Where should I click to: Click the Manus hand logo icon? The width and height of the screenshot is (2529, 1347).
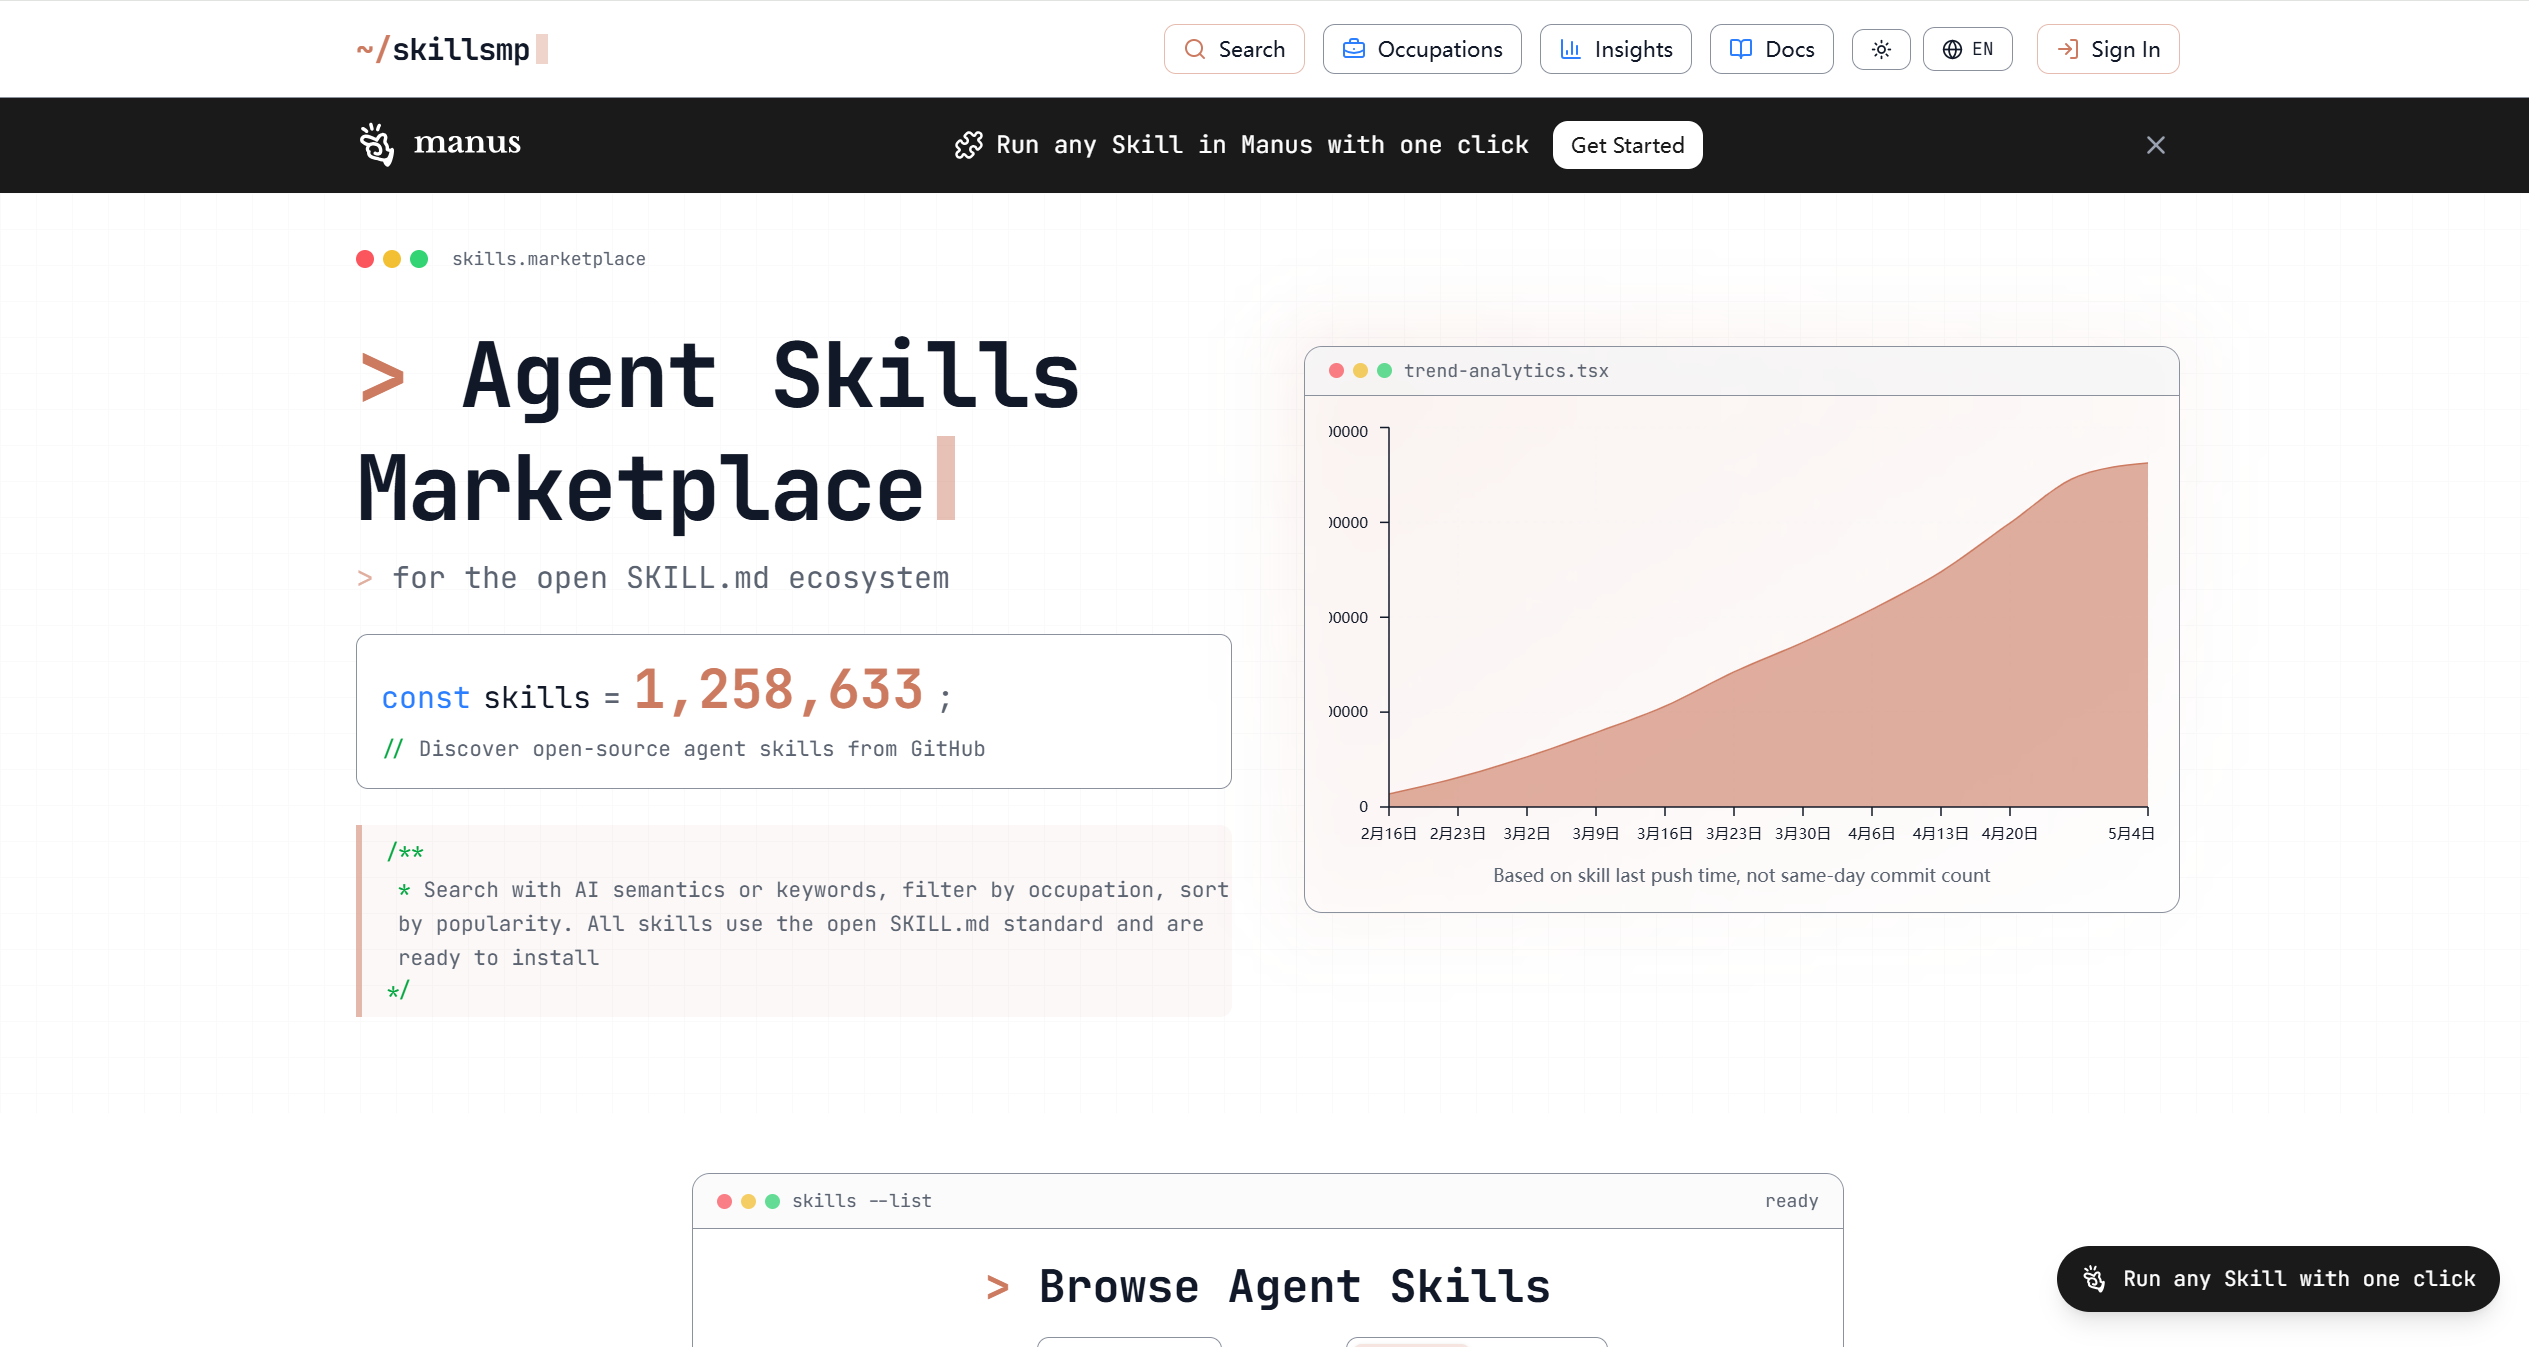pyautogui.click(x=377, y=145)
